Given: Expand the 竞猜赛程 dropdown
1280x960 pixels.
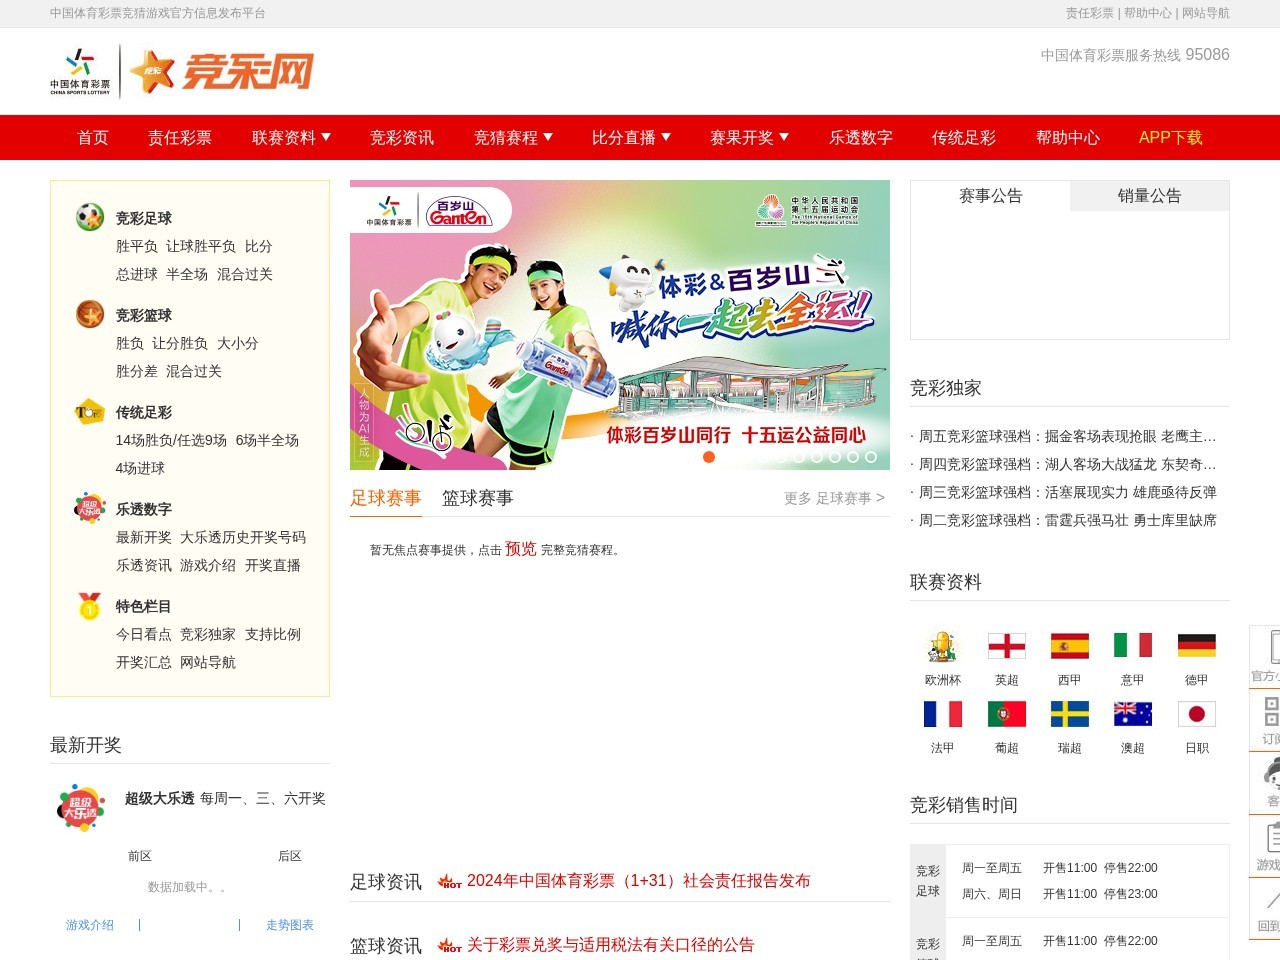Looking at the screenshot, I should (511, 137).
